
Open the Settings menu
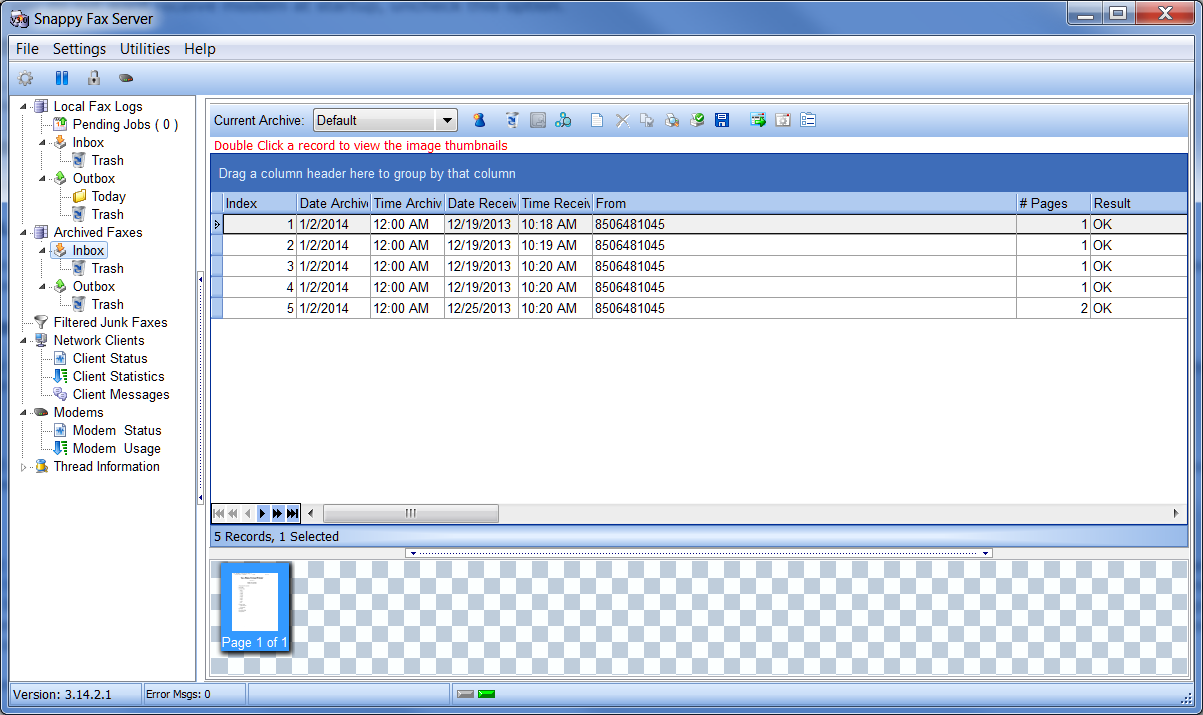point(79,49)
